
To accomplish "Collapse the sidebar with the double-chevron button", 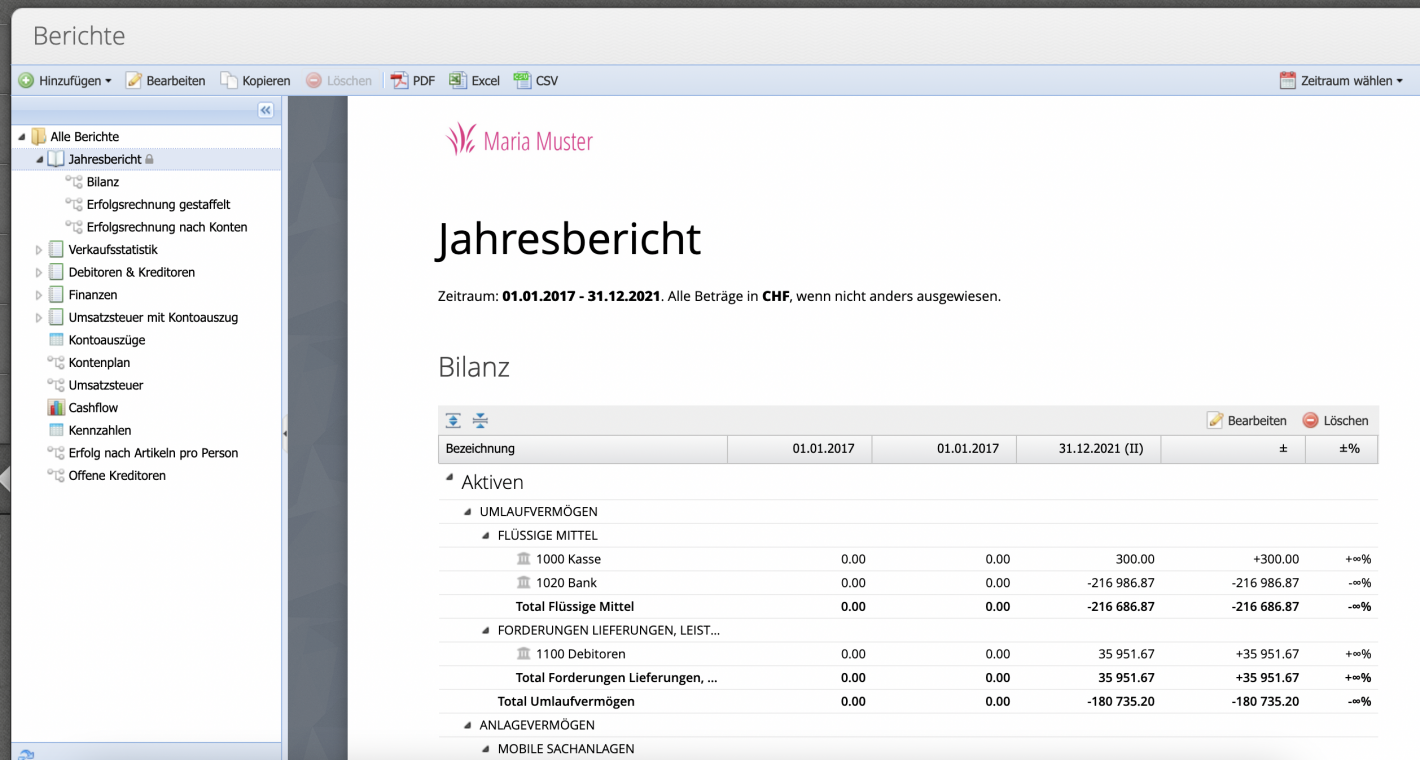I will pyautogui.click(x=265, y=110).
